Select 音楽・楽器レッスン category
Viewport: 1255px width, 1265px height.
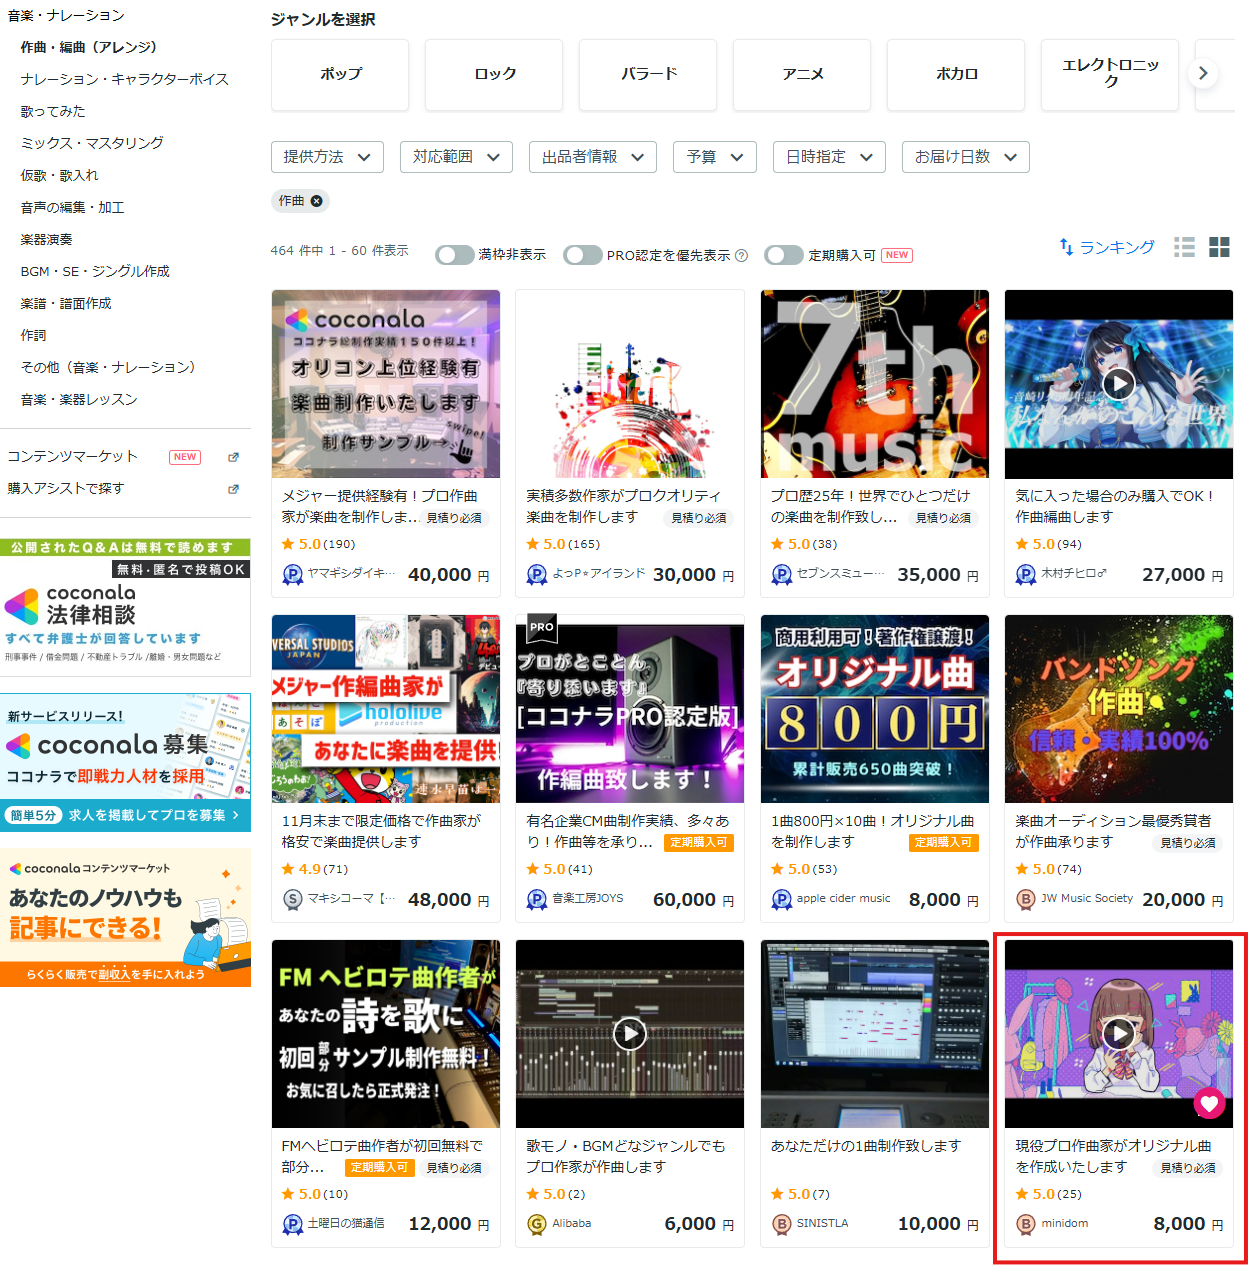(79, 399)
